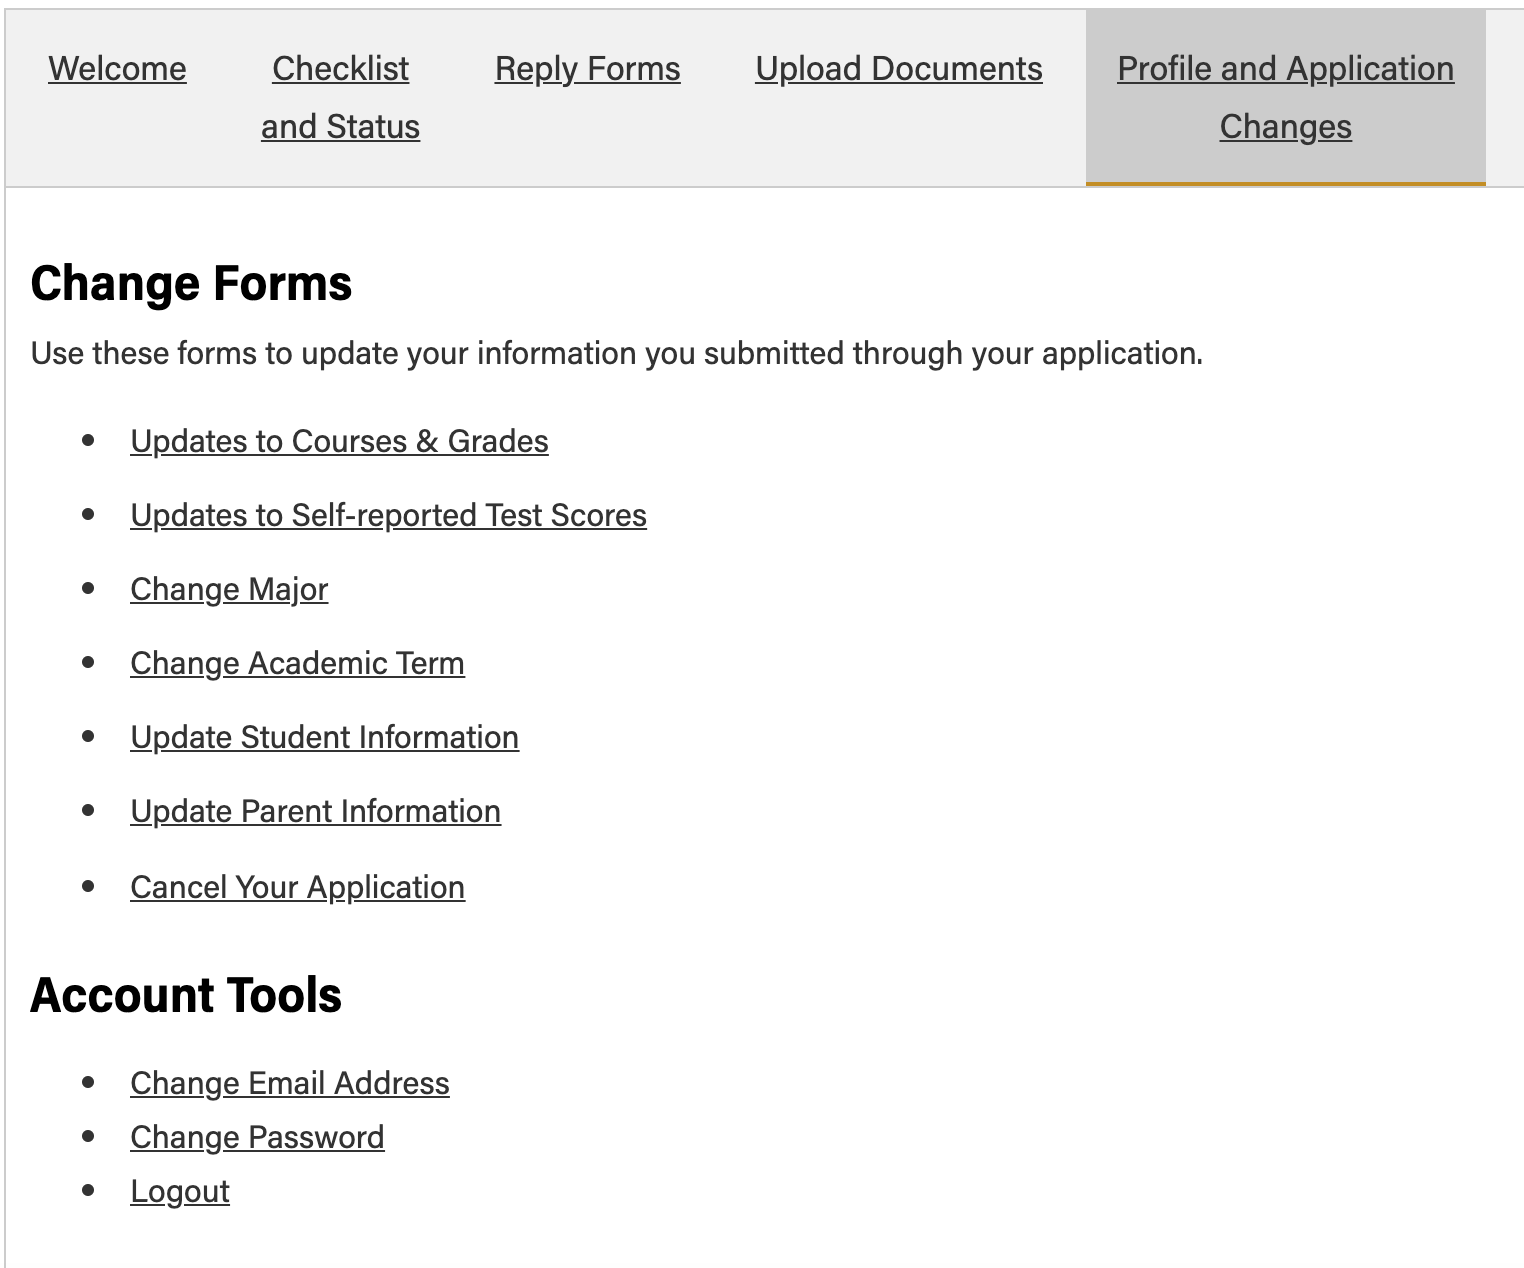Open Update Student Information form
This screenshot has height=1268, width=1524.
click(x=324, y=737)
